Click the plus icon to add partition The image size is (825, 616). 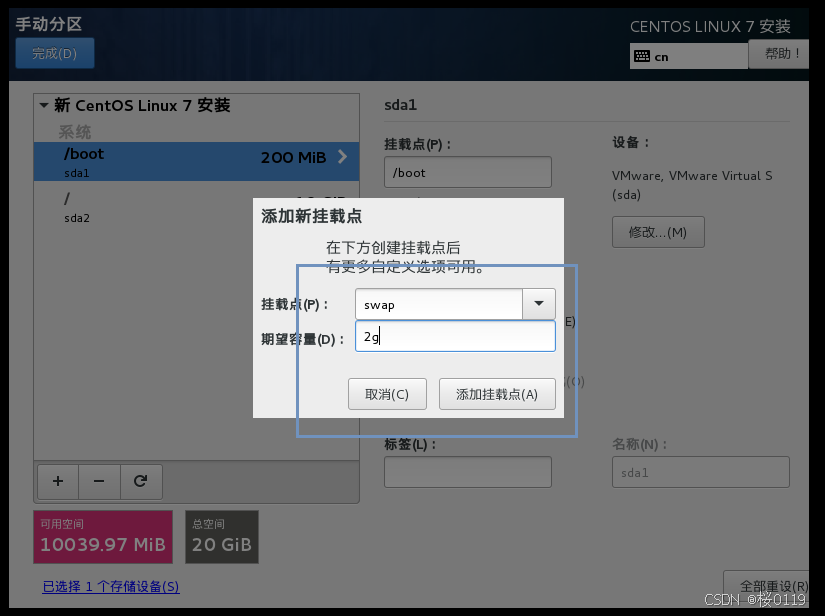[x=58, y=481]
